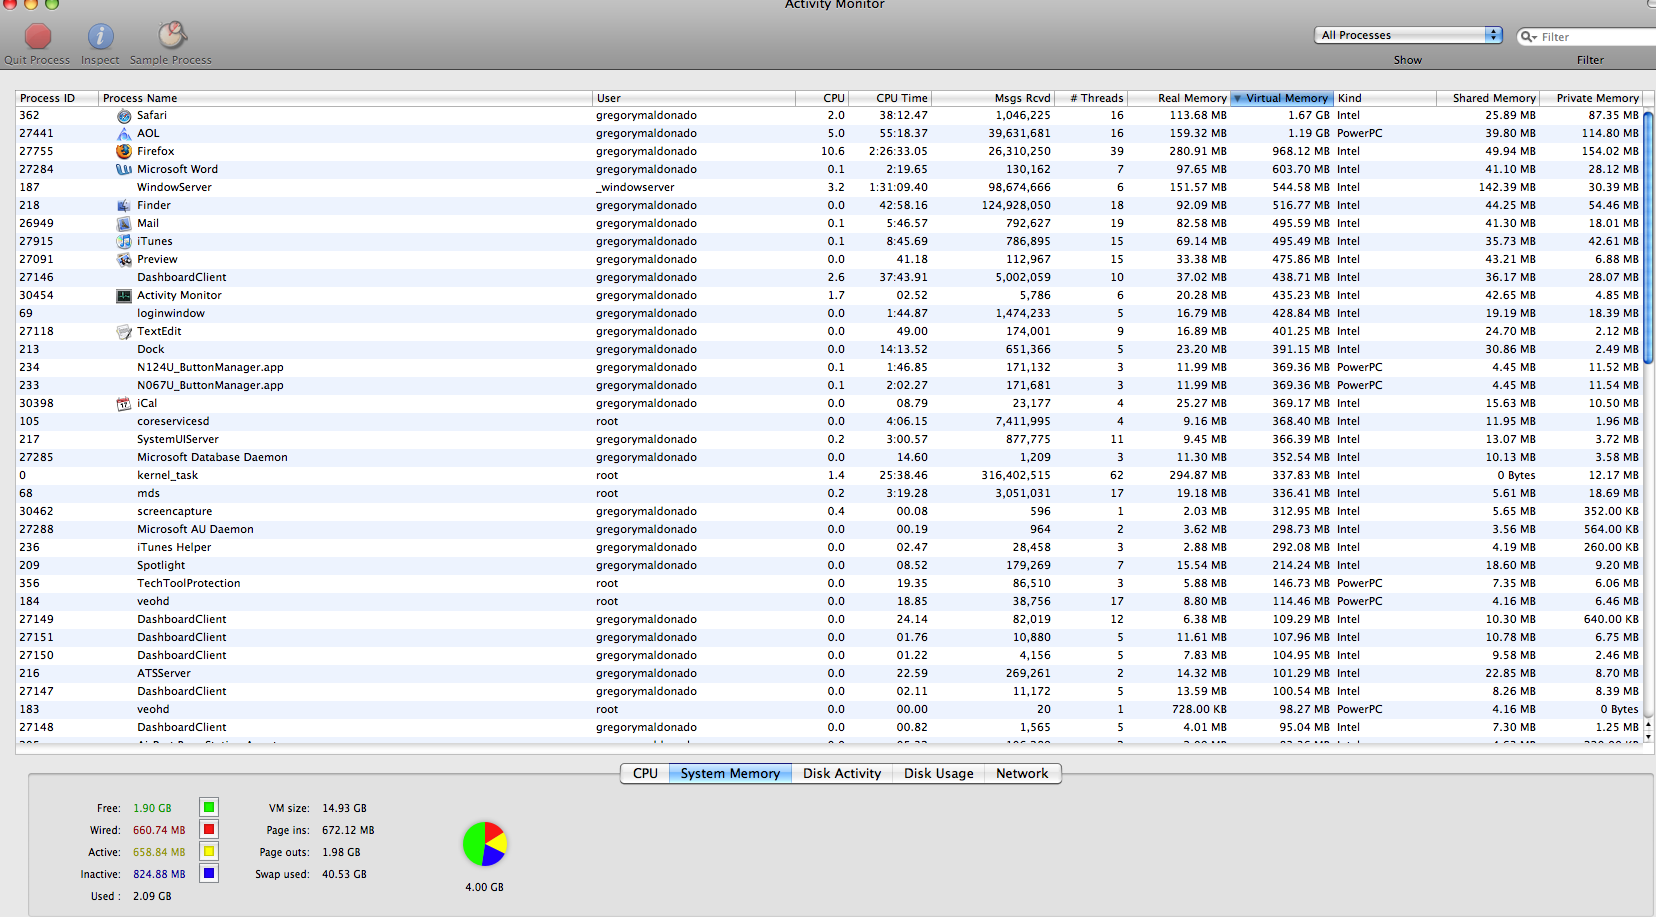The image size is (1656, 917).
Task: Click the Quit Process stop icon
Action: tap(38, 36)
